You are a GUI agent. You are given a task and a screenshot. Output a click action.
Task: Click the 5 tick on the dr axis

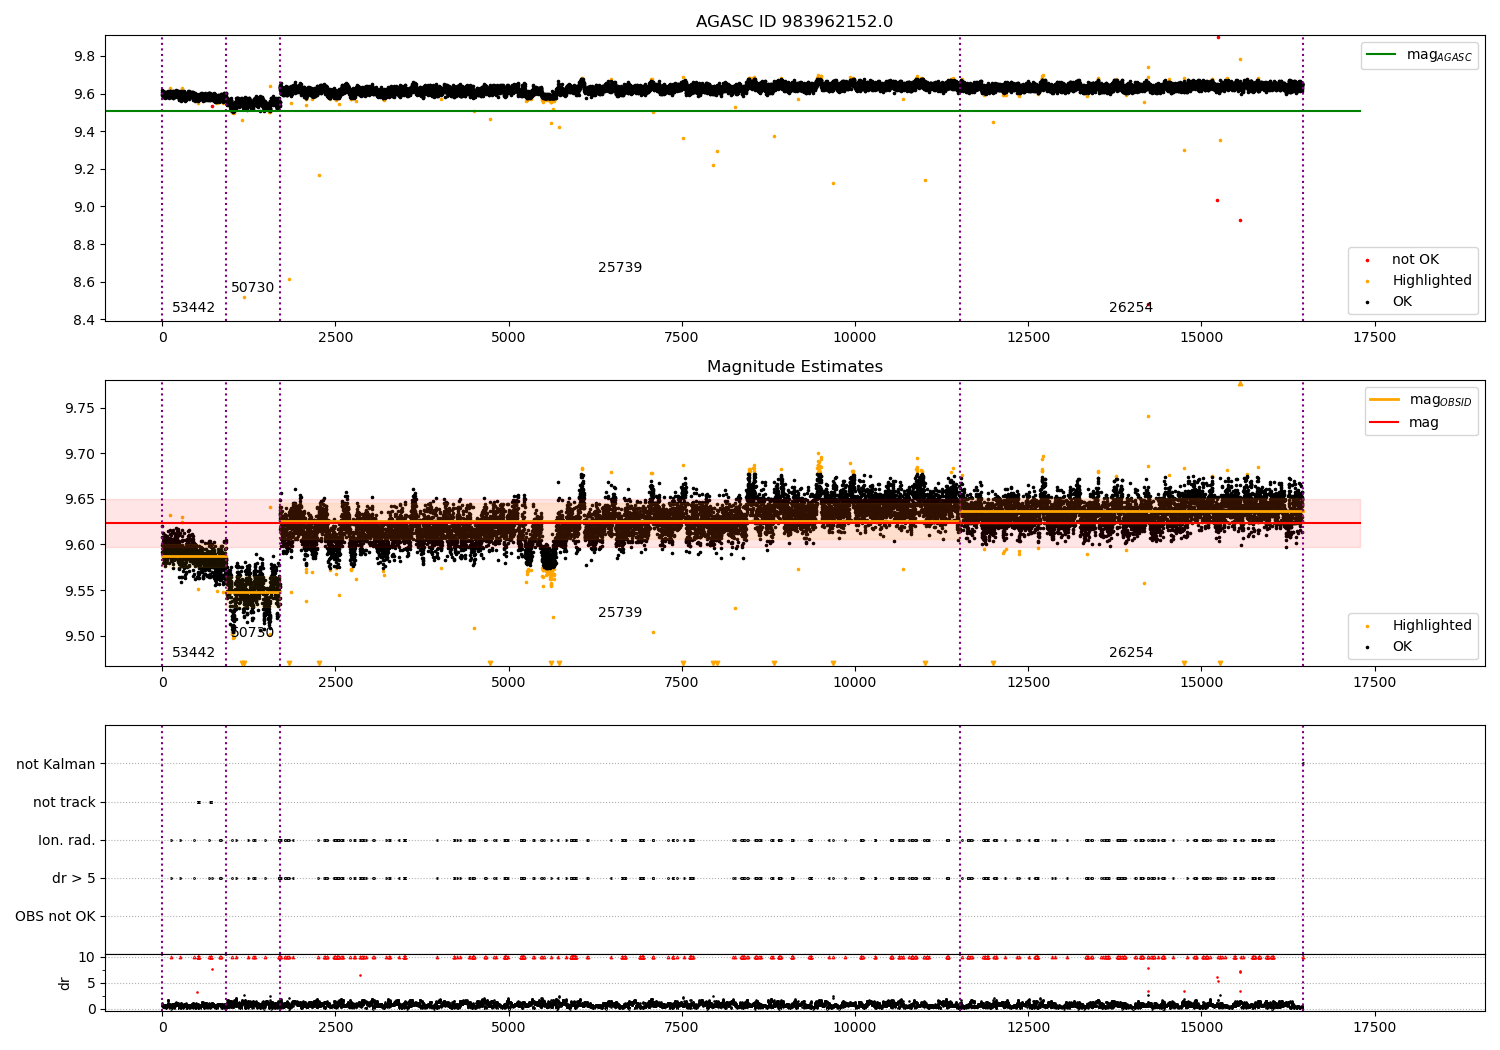91,983
